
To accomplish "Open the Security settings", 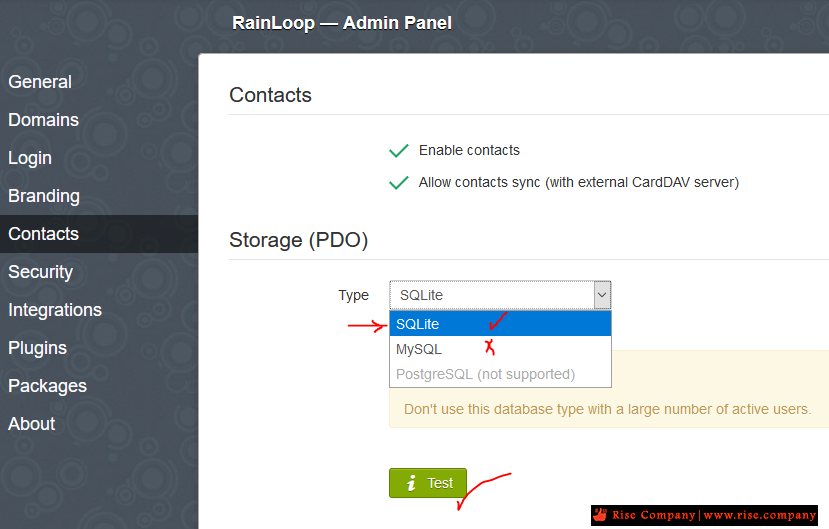I will 41,272.
